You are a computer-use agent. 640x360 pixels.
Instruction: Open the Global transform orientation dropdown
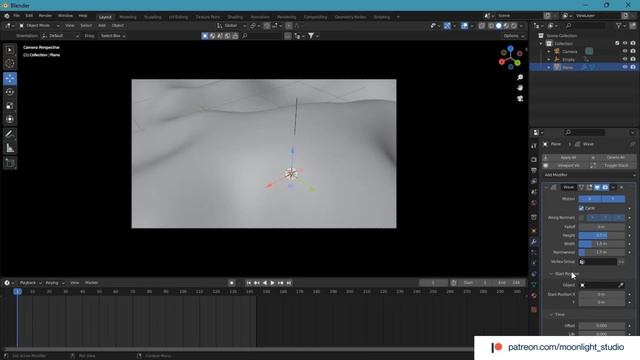coord(231,25)
